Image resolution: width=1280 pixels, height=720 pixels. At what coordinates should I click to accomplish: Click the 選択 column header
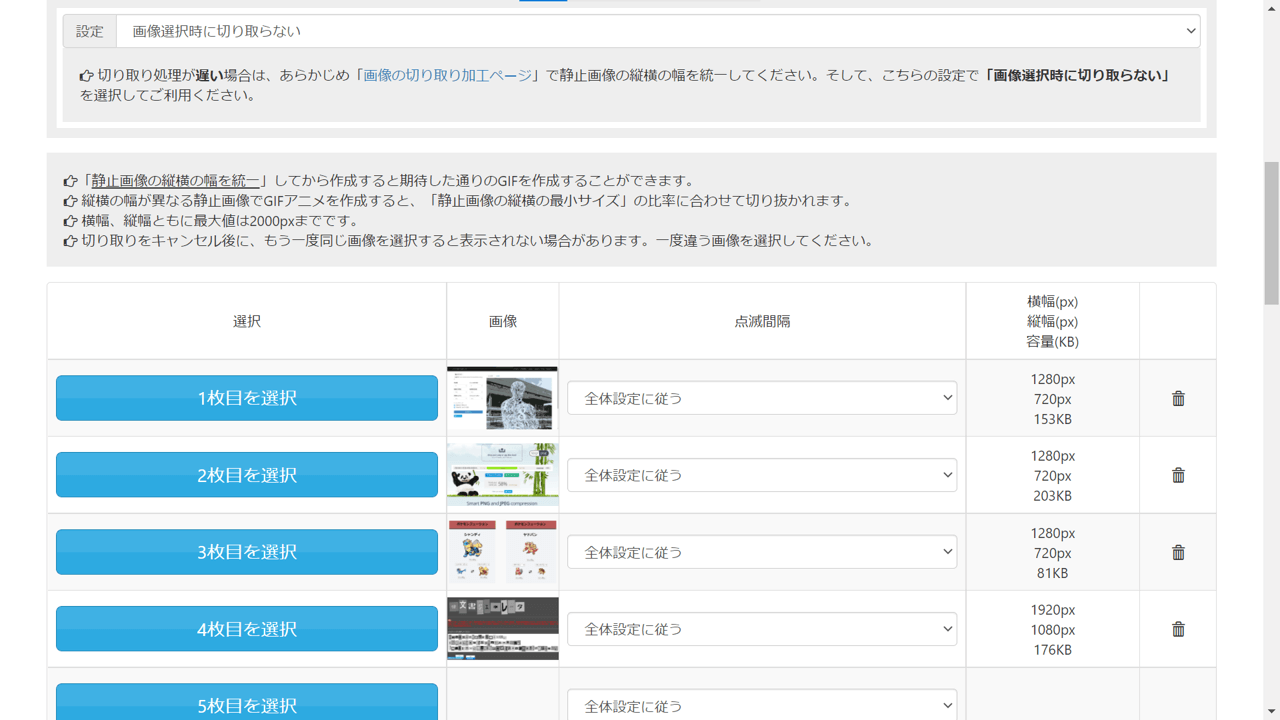pyautogui.click(x=247, y=321)
